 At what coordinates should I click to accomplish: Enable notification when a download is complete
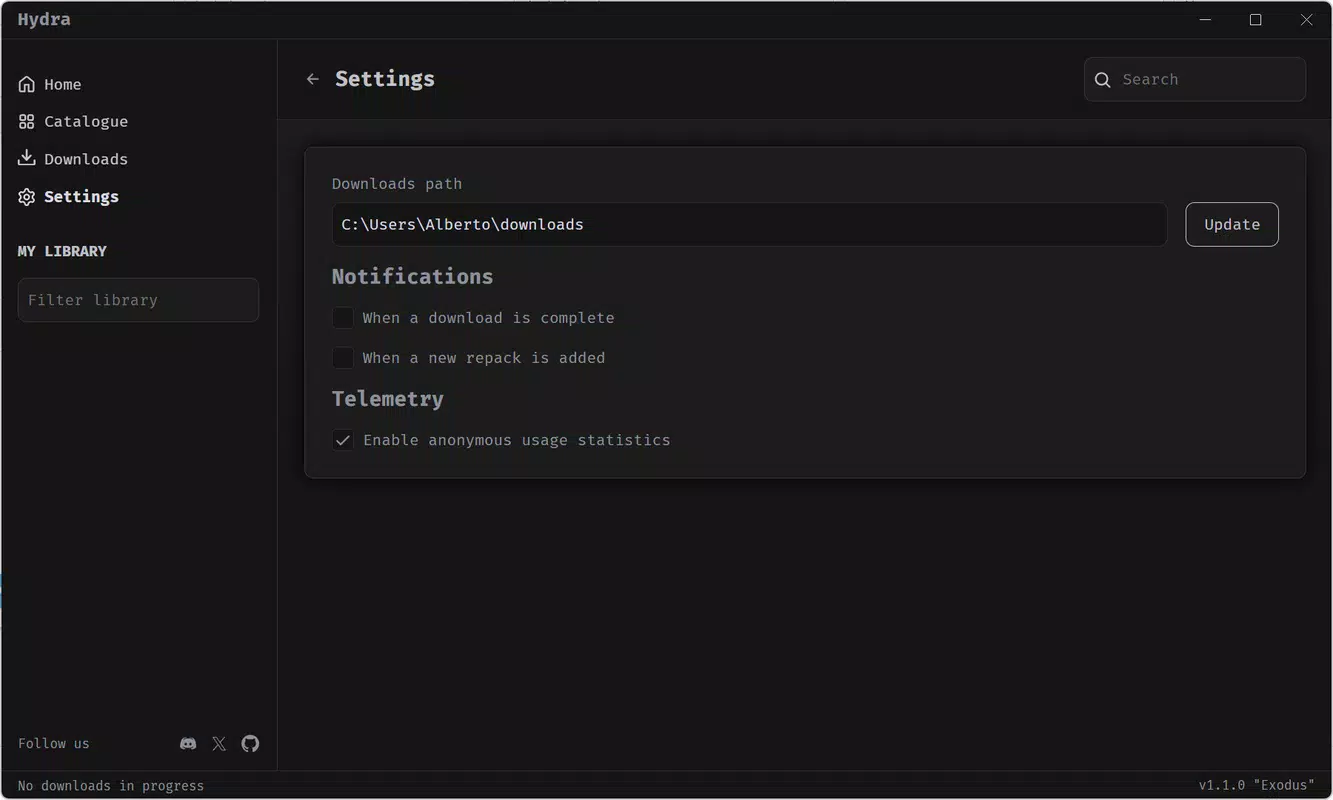pyautogui.click(x=343, y=318)
